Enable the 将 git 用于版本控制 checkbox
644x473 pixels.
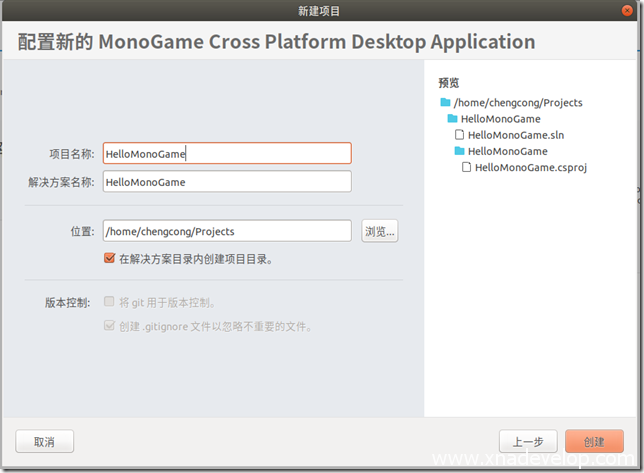tap(110, 302)
